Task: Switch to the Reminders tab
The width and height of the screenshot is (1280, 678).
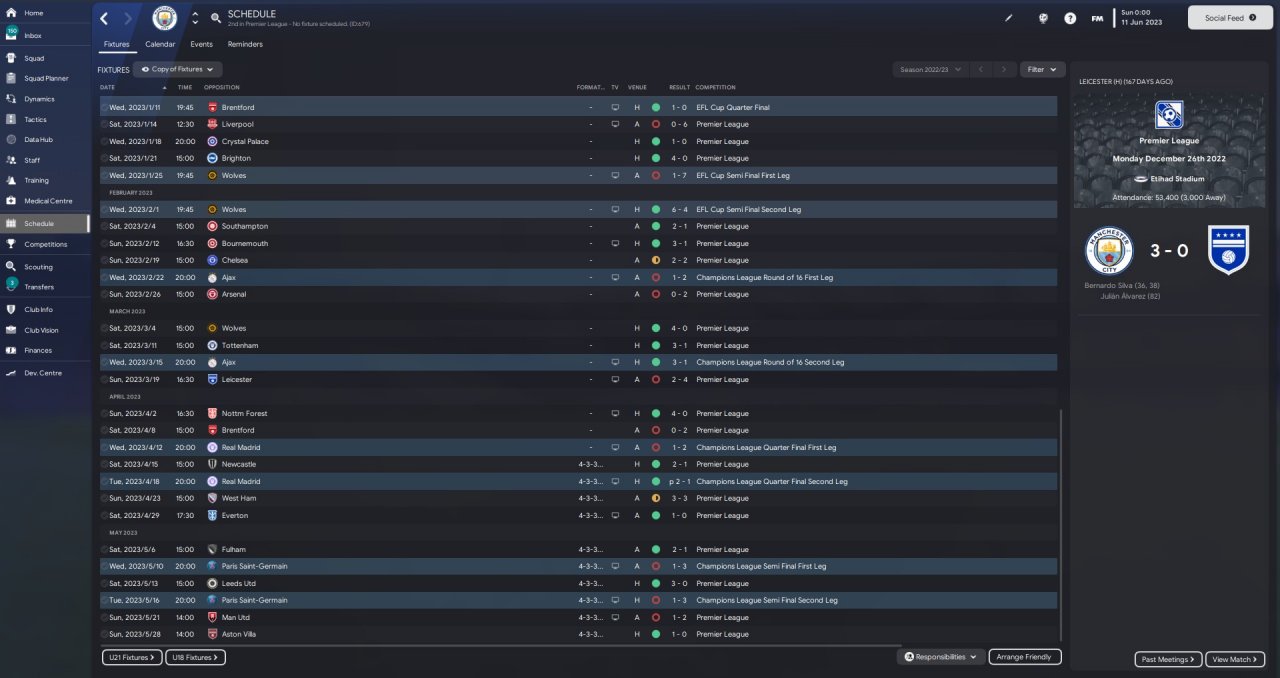Action: 245,44
